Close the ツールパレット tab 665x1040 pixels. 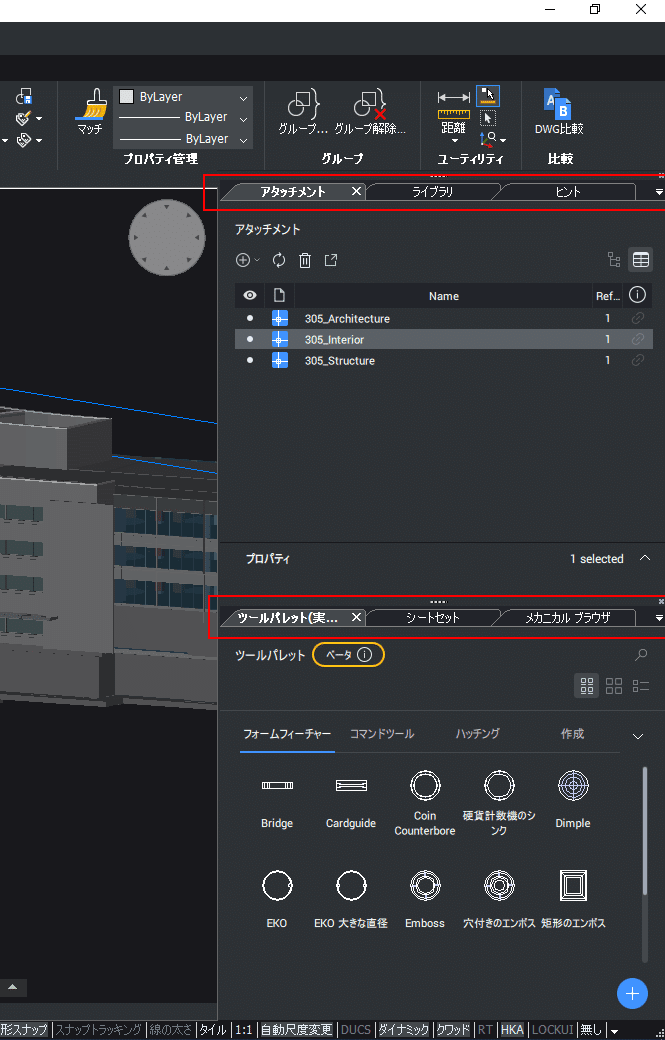click(356, 617)
